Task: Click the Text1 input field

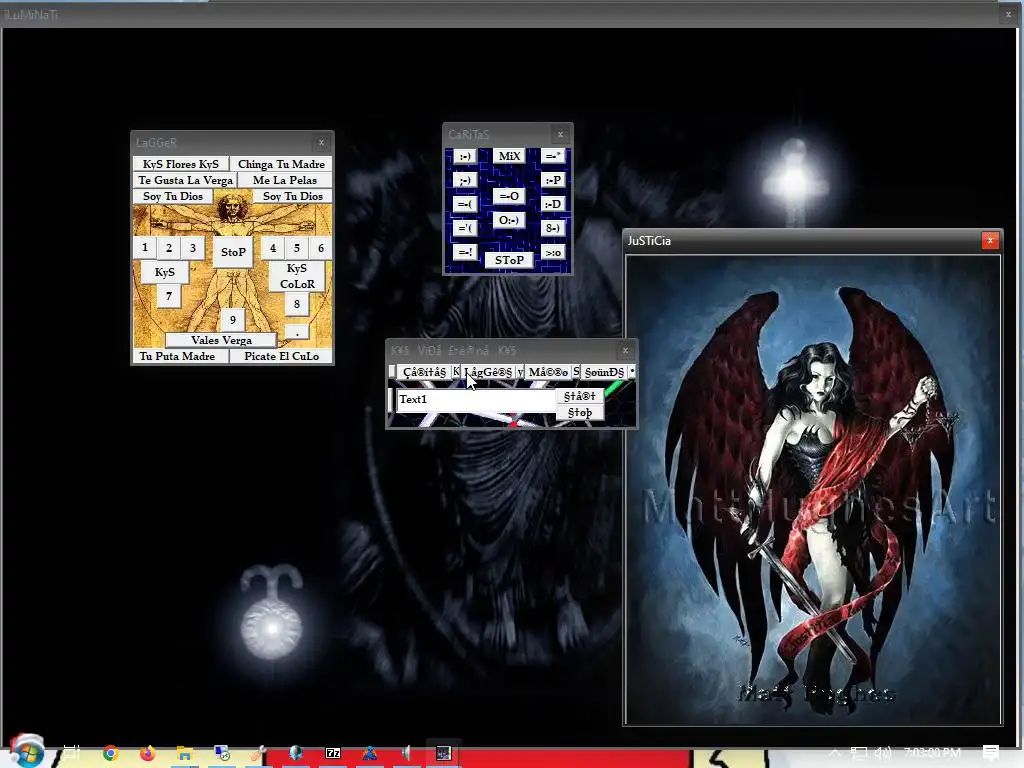Action: tap(475, 400)
